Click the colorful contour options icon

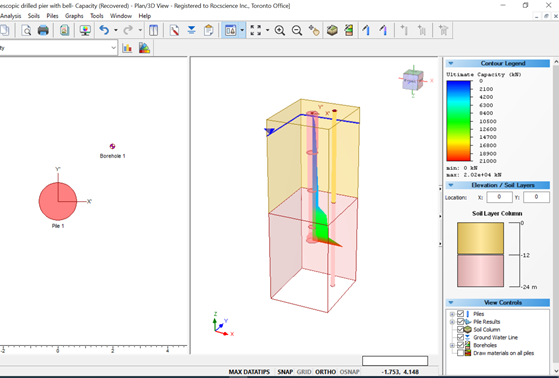144,48
